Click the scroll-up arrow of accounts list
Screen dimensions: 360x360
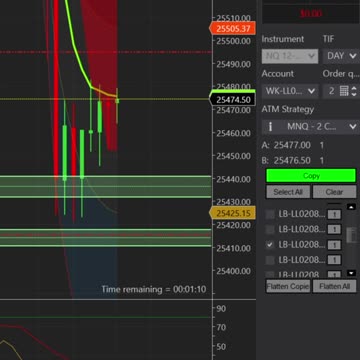351,207
